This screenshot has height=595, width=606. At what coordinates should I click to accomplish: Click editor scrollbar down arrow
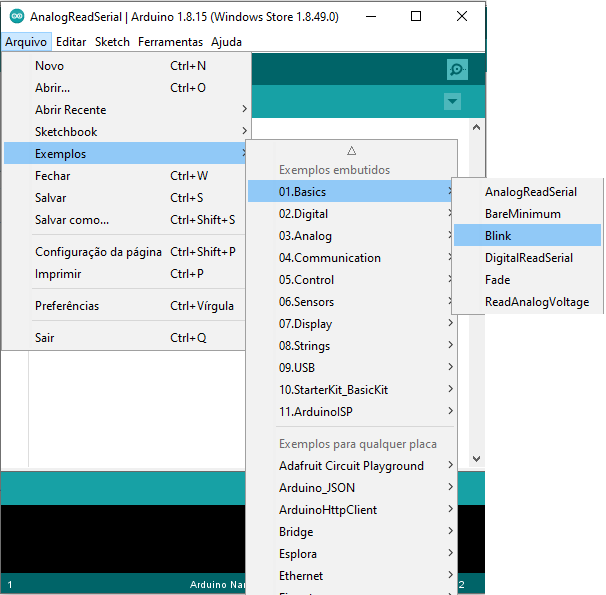click(x=477, y=459)
